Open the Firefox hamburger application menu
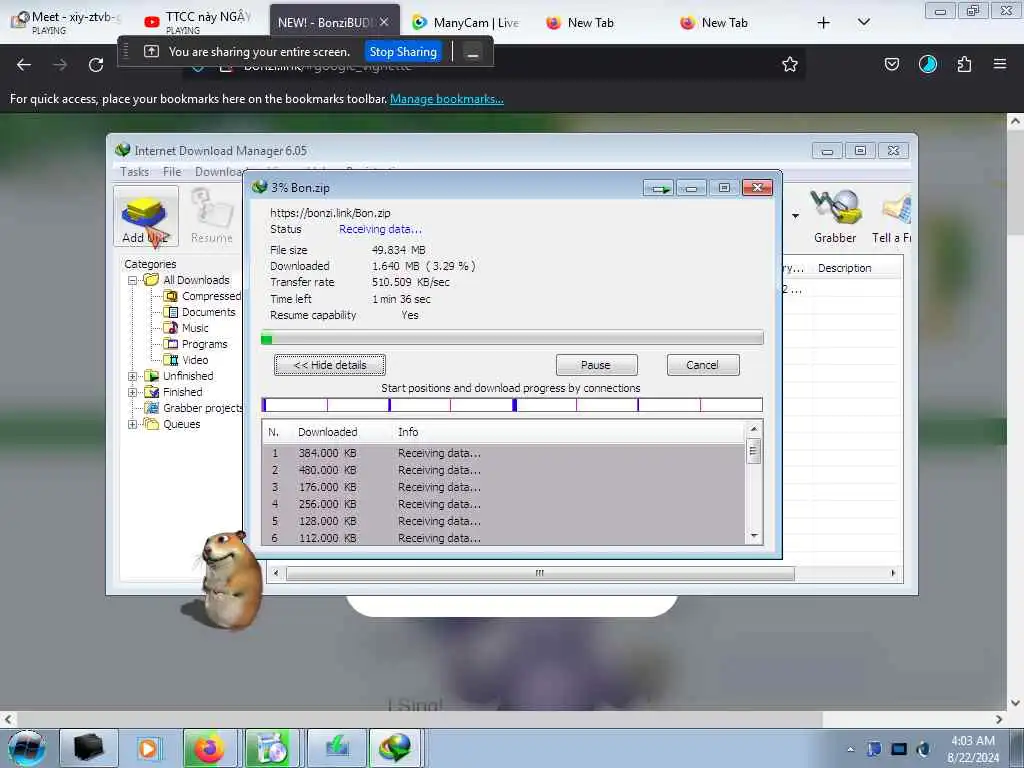Image resolution: width=1024 pixels, height=768 pixels. click(x=999, y=64)
